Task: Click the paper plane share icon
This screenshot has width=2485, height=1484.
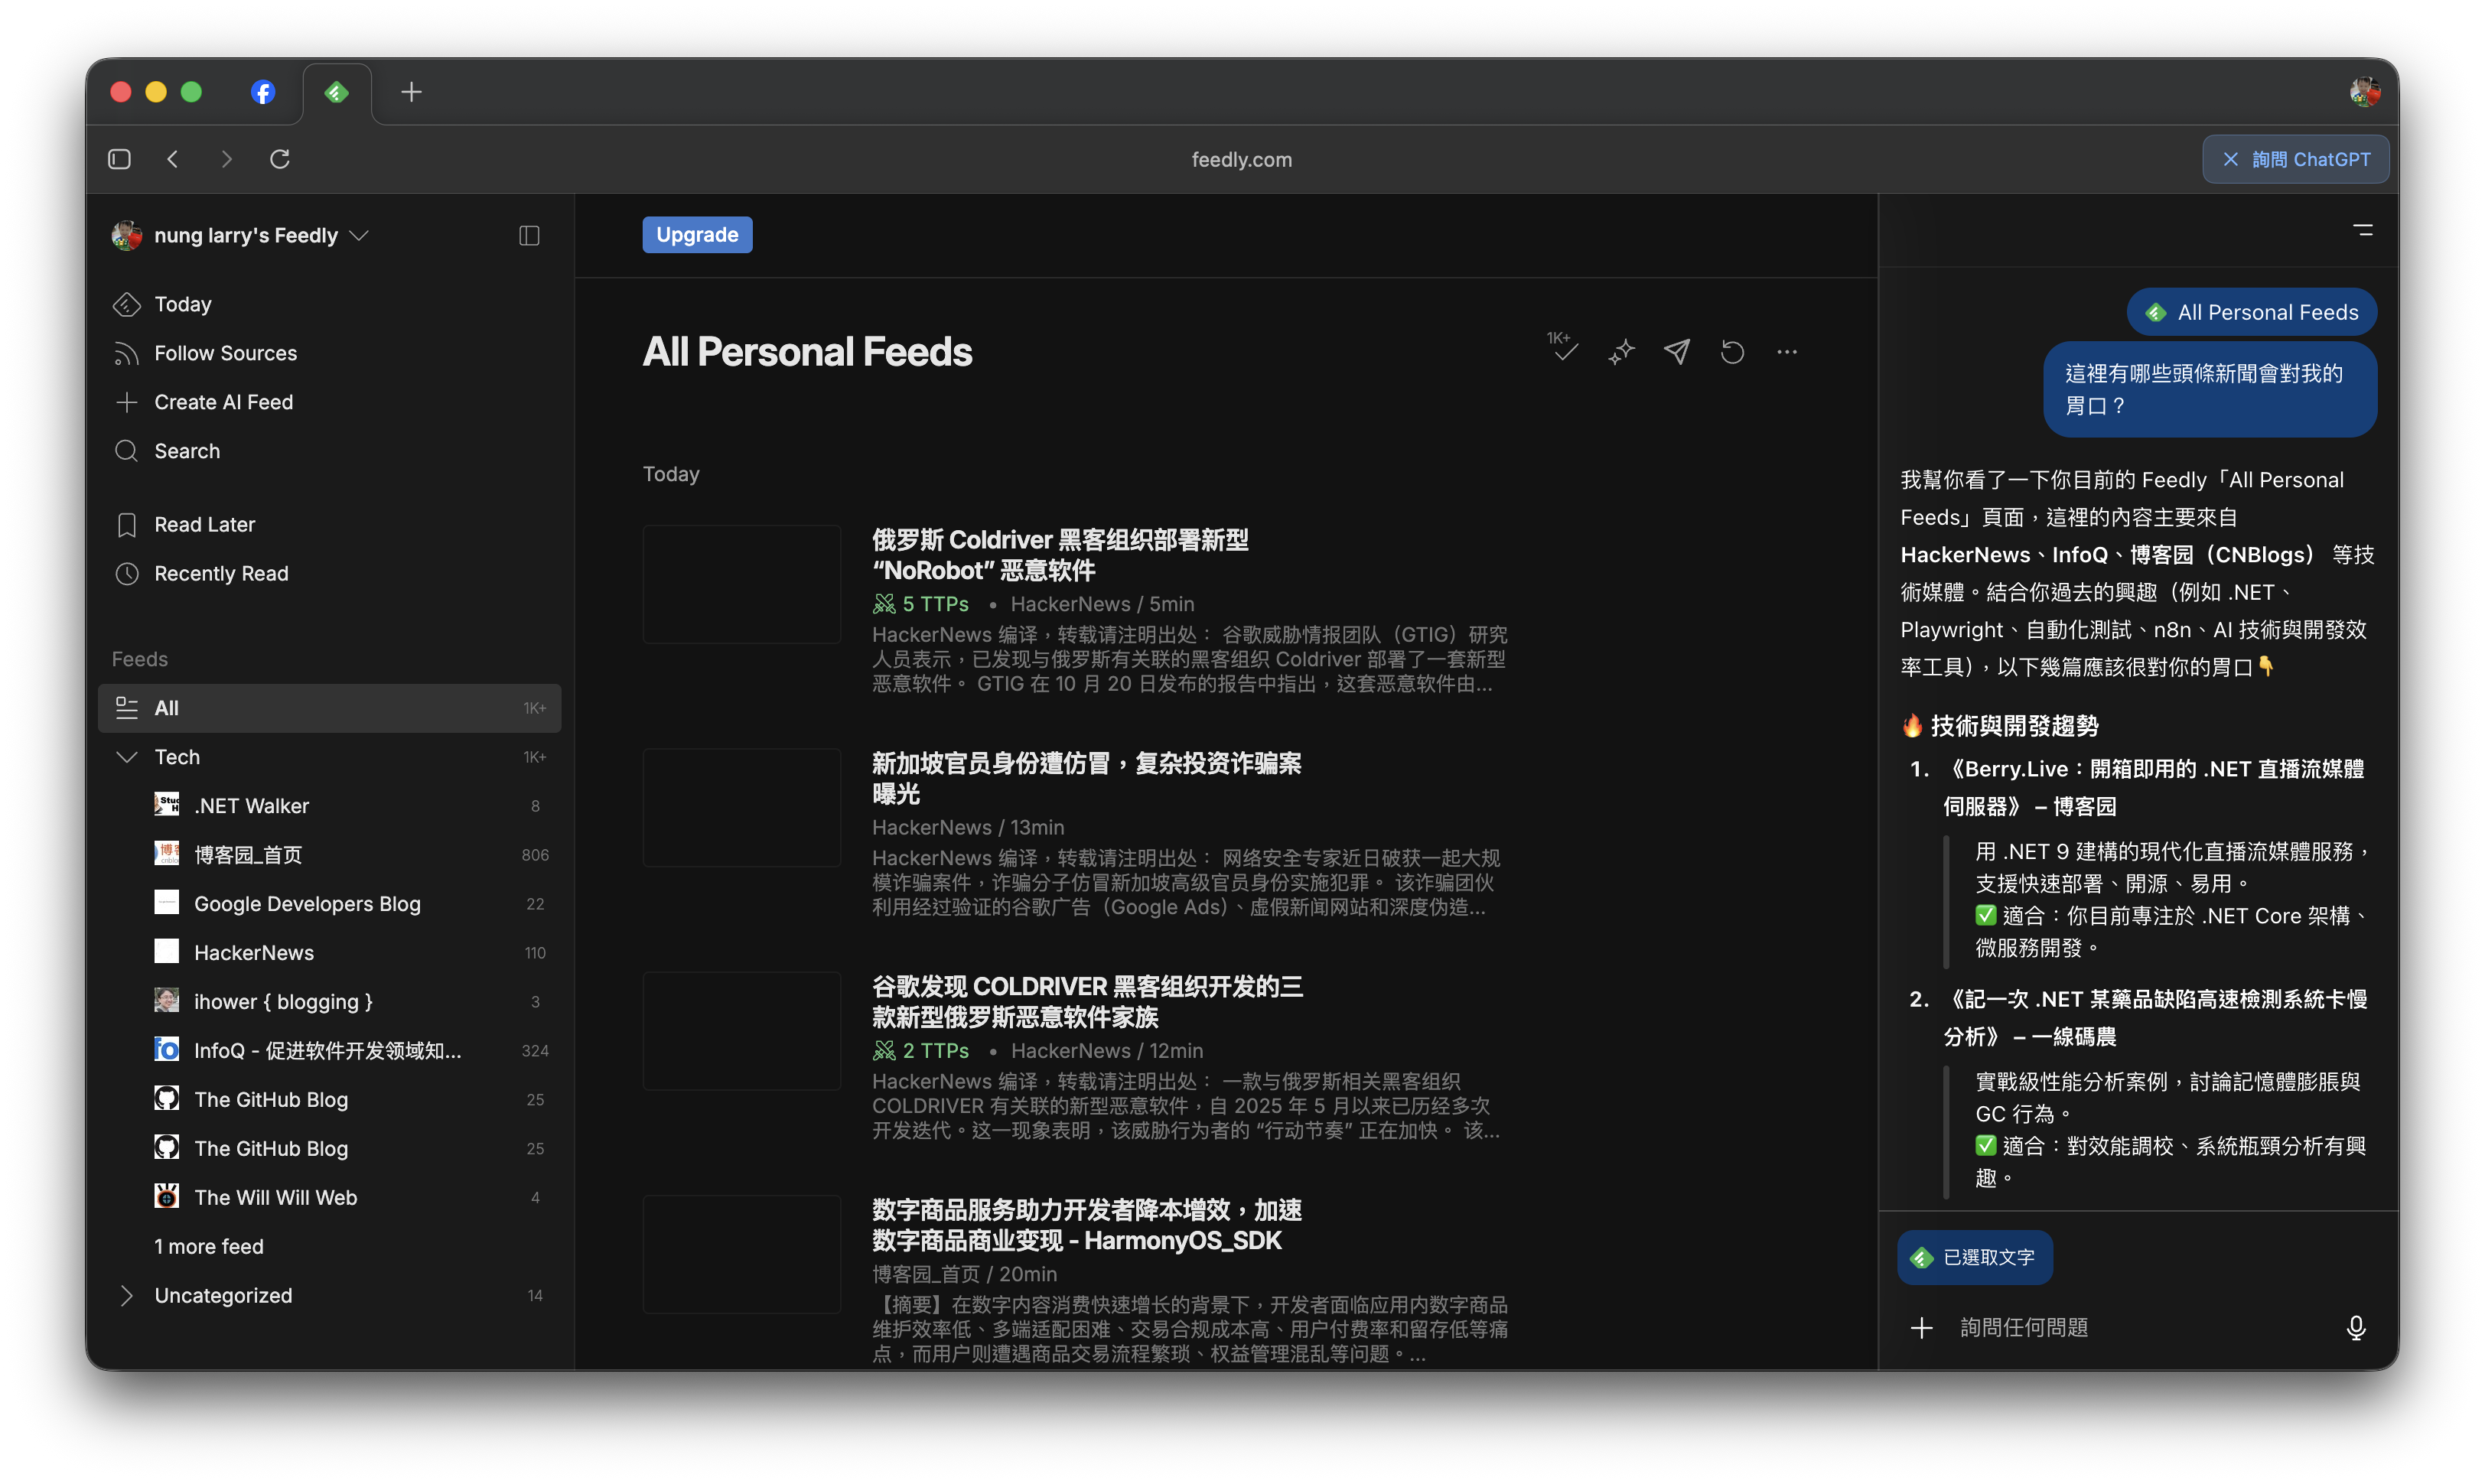Action: click(1677, 352)
